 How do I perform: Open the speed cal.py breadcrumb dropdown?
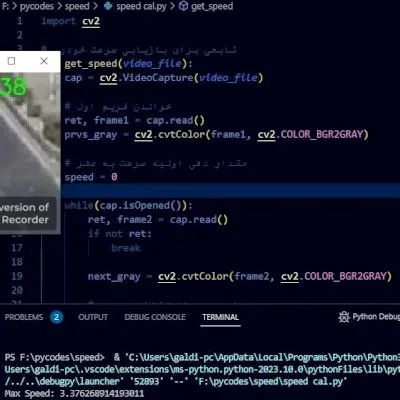[141, 6]
